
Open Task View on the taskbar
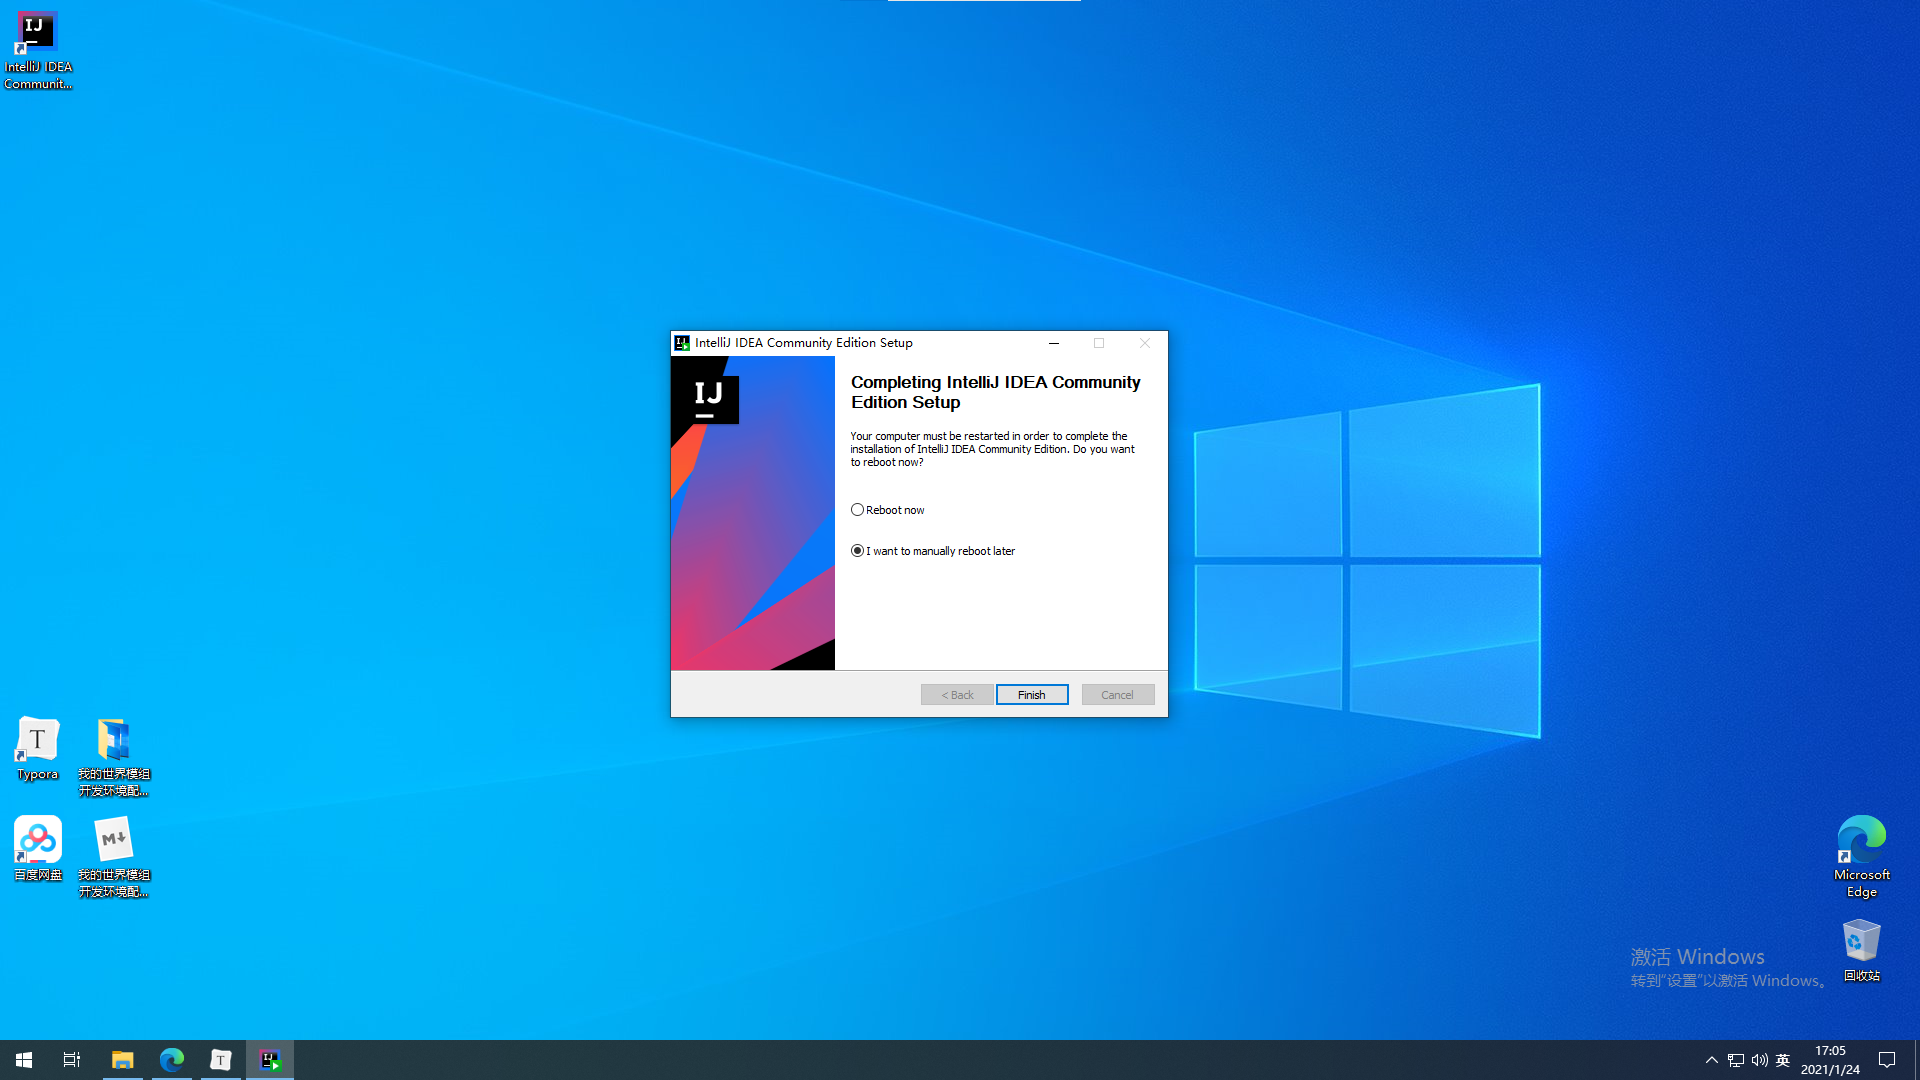pyautogui.click(x=72, y=1060)
